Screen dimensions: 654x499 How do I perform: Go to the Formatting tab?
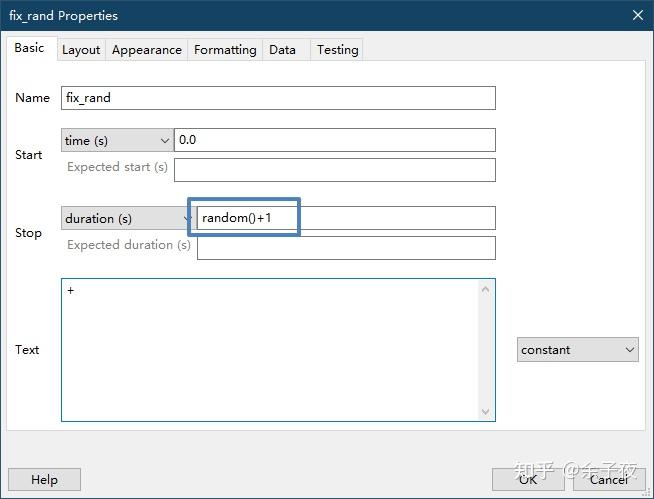click(225, 50)
